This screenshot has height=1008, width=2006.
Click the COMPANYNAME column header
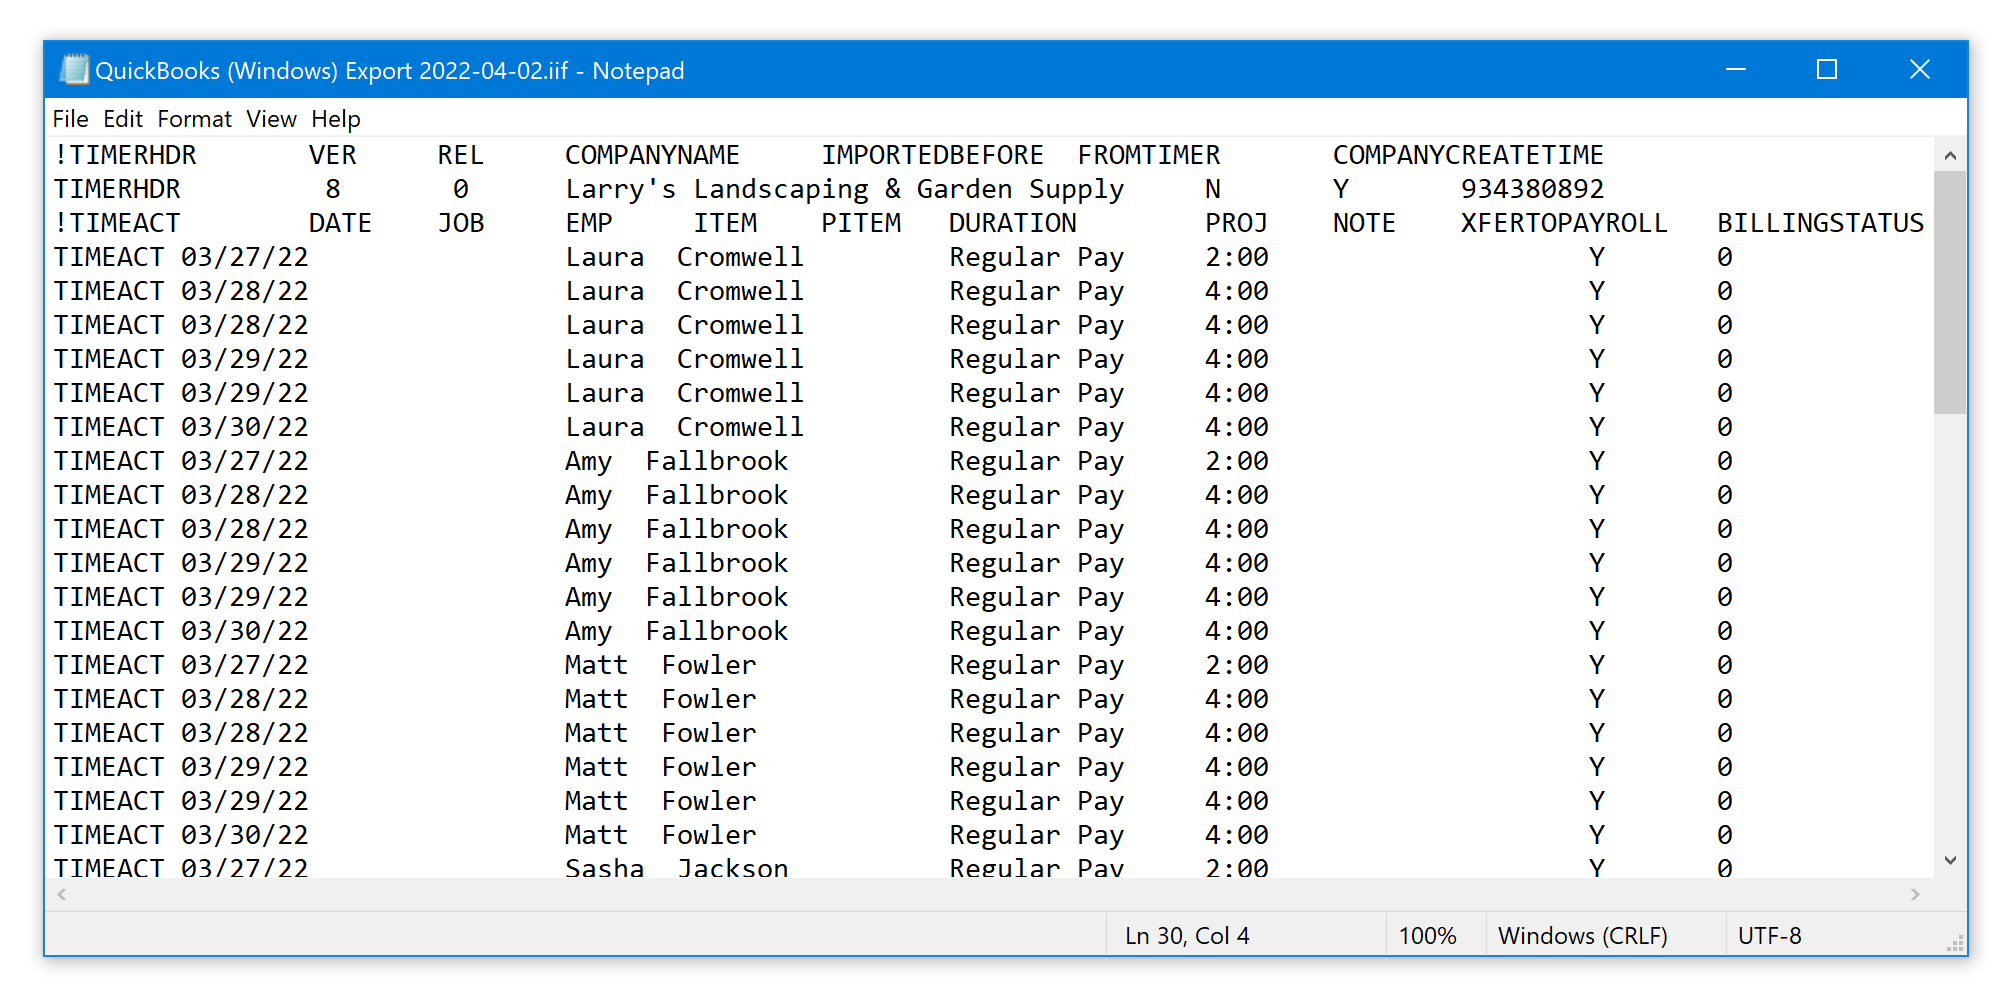click(652, 155)
